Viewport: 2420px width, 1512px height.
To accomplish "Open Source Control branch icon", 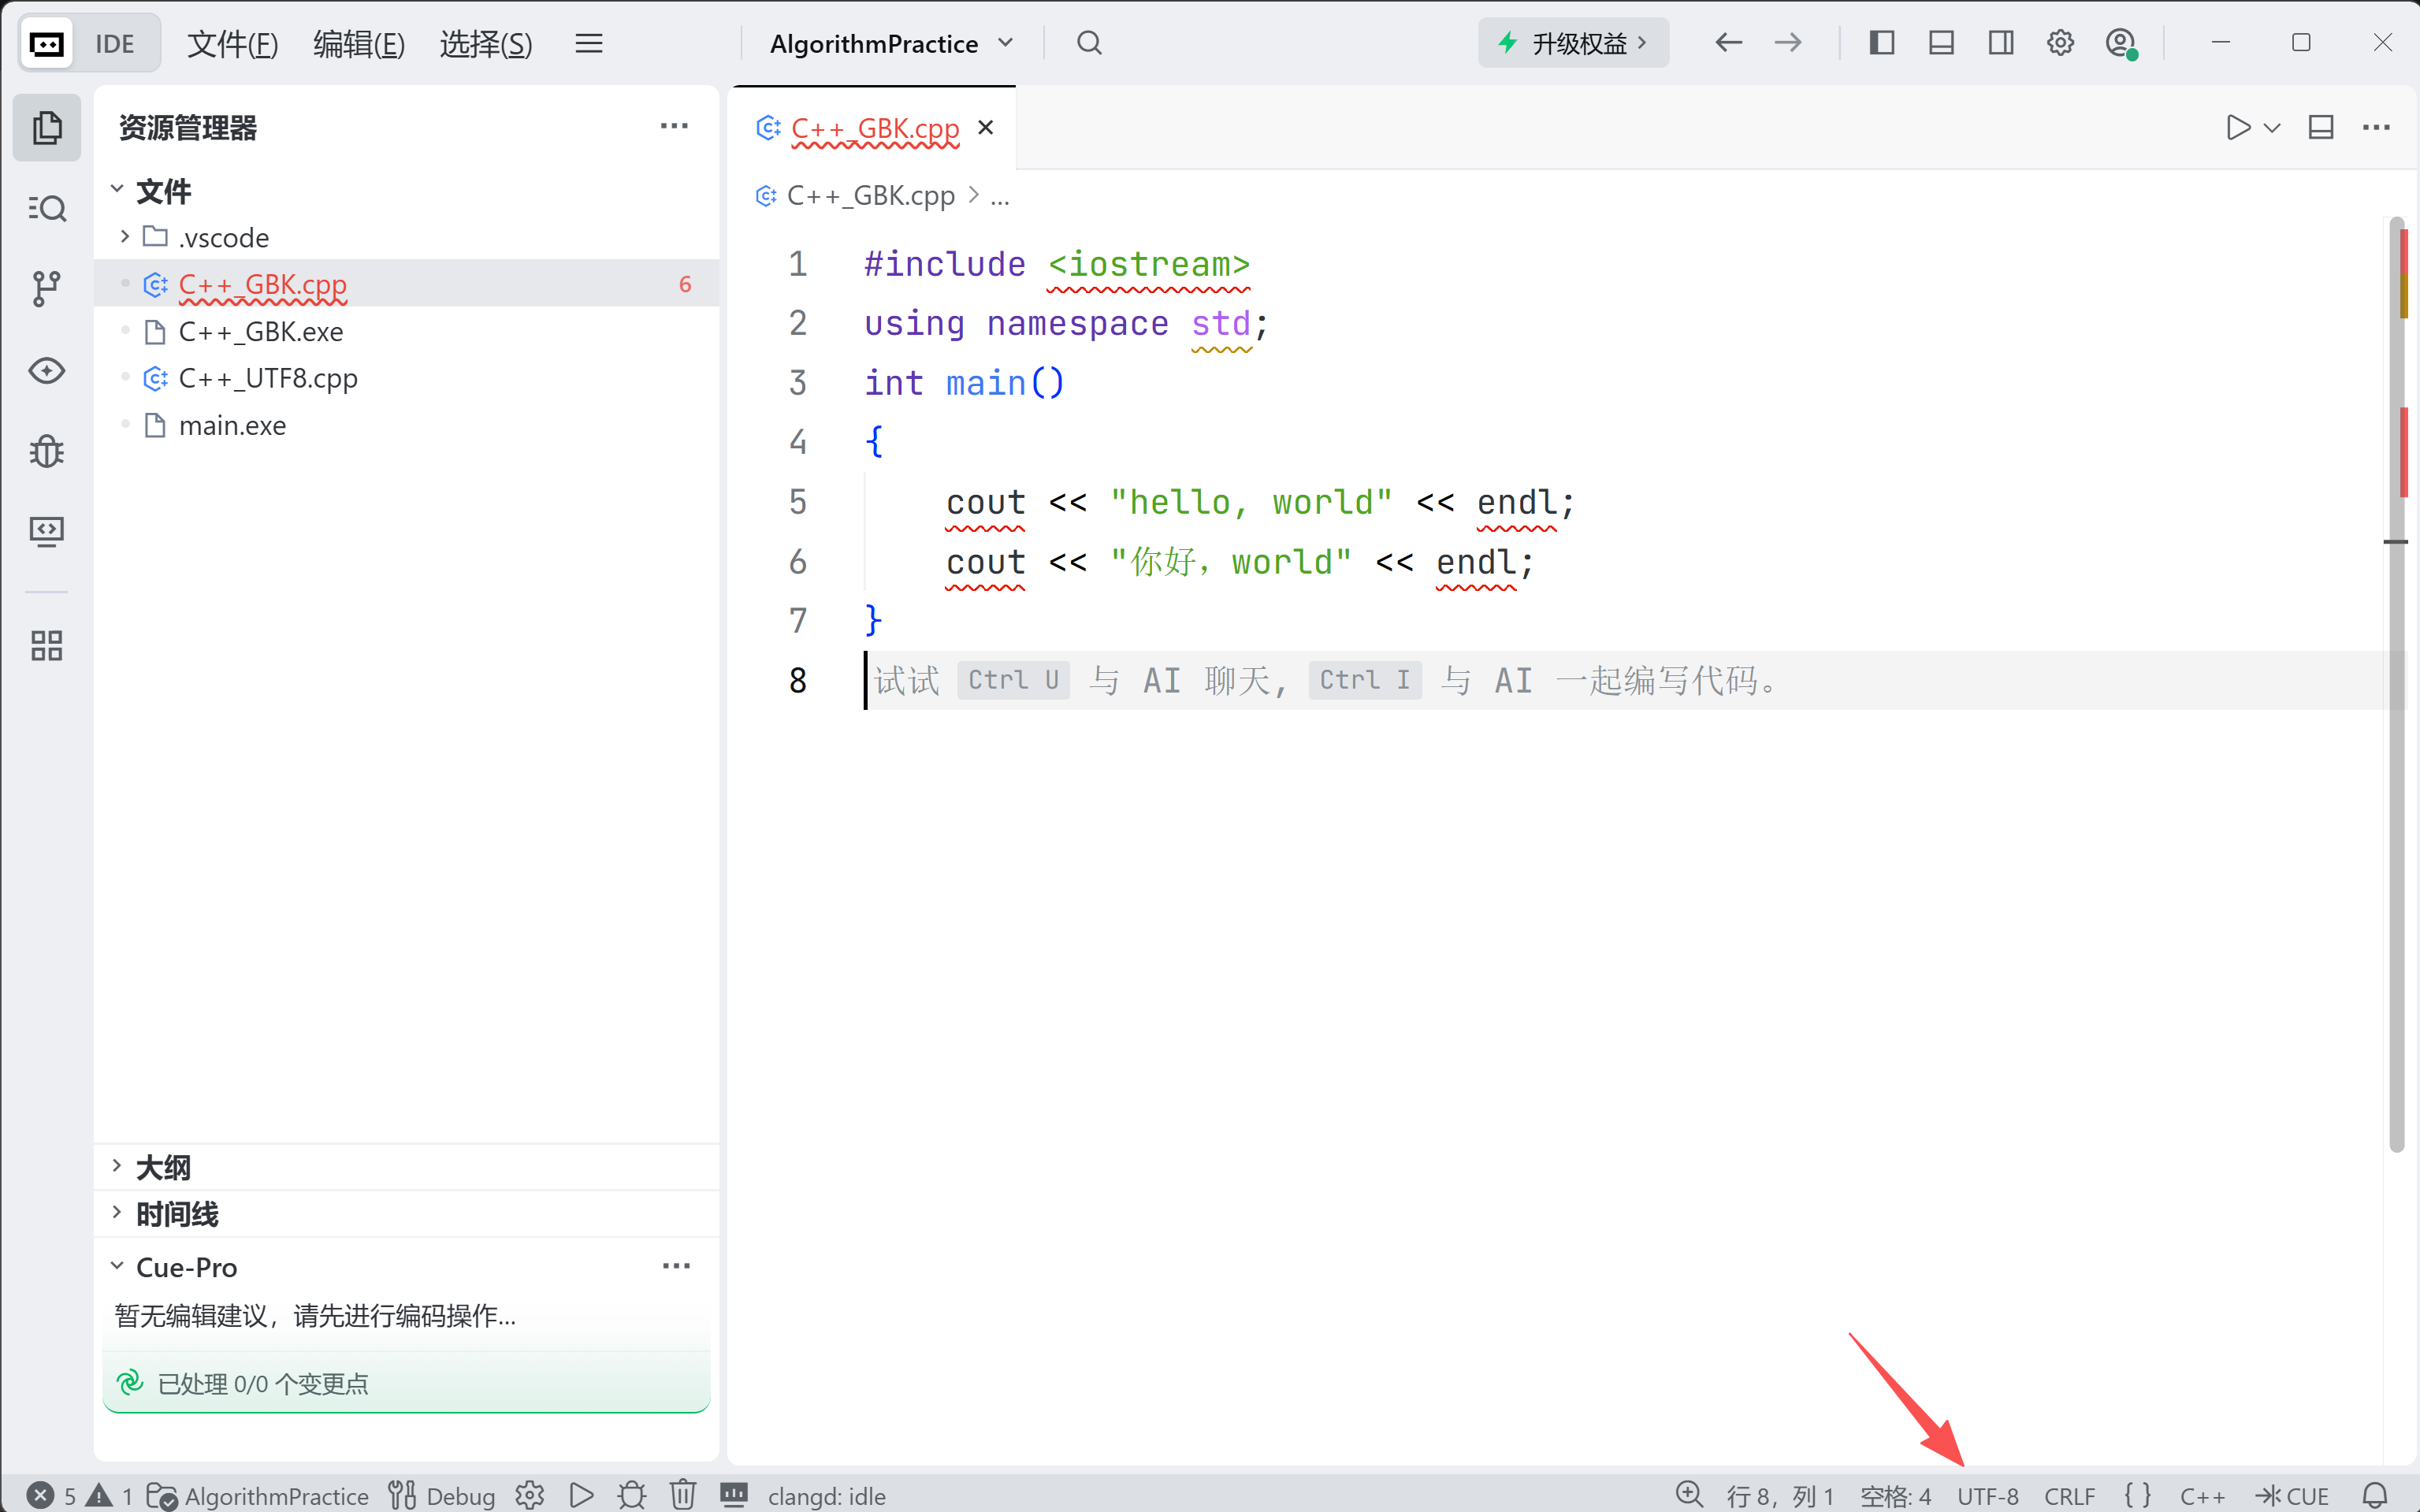I will (x=47, y=289).
